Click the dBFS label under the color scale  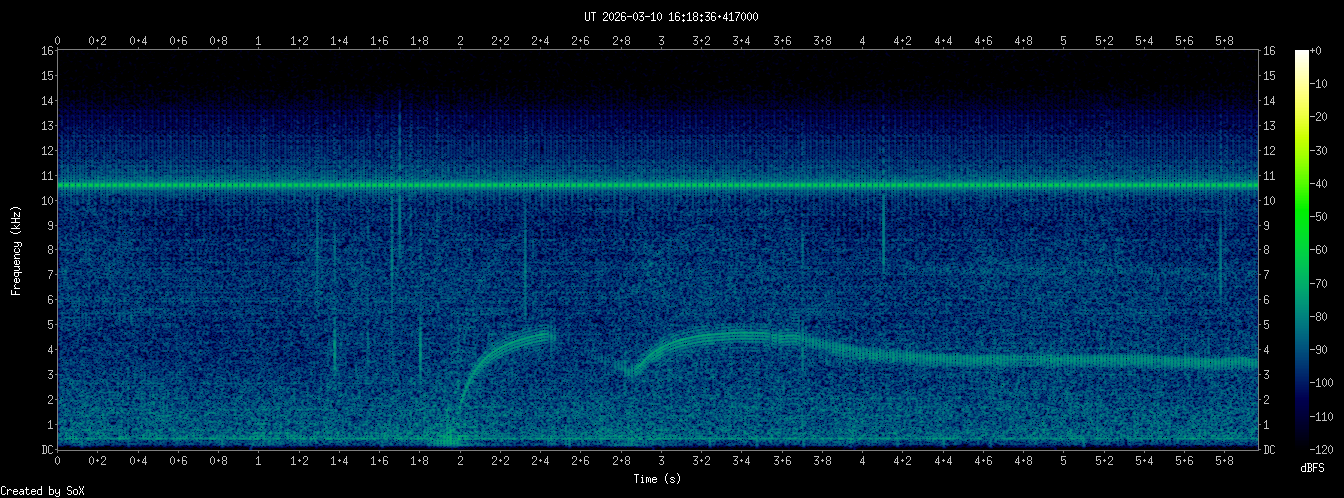(x=1315, y=468)
